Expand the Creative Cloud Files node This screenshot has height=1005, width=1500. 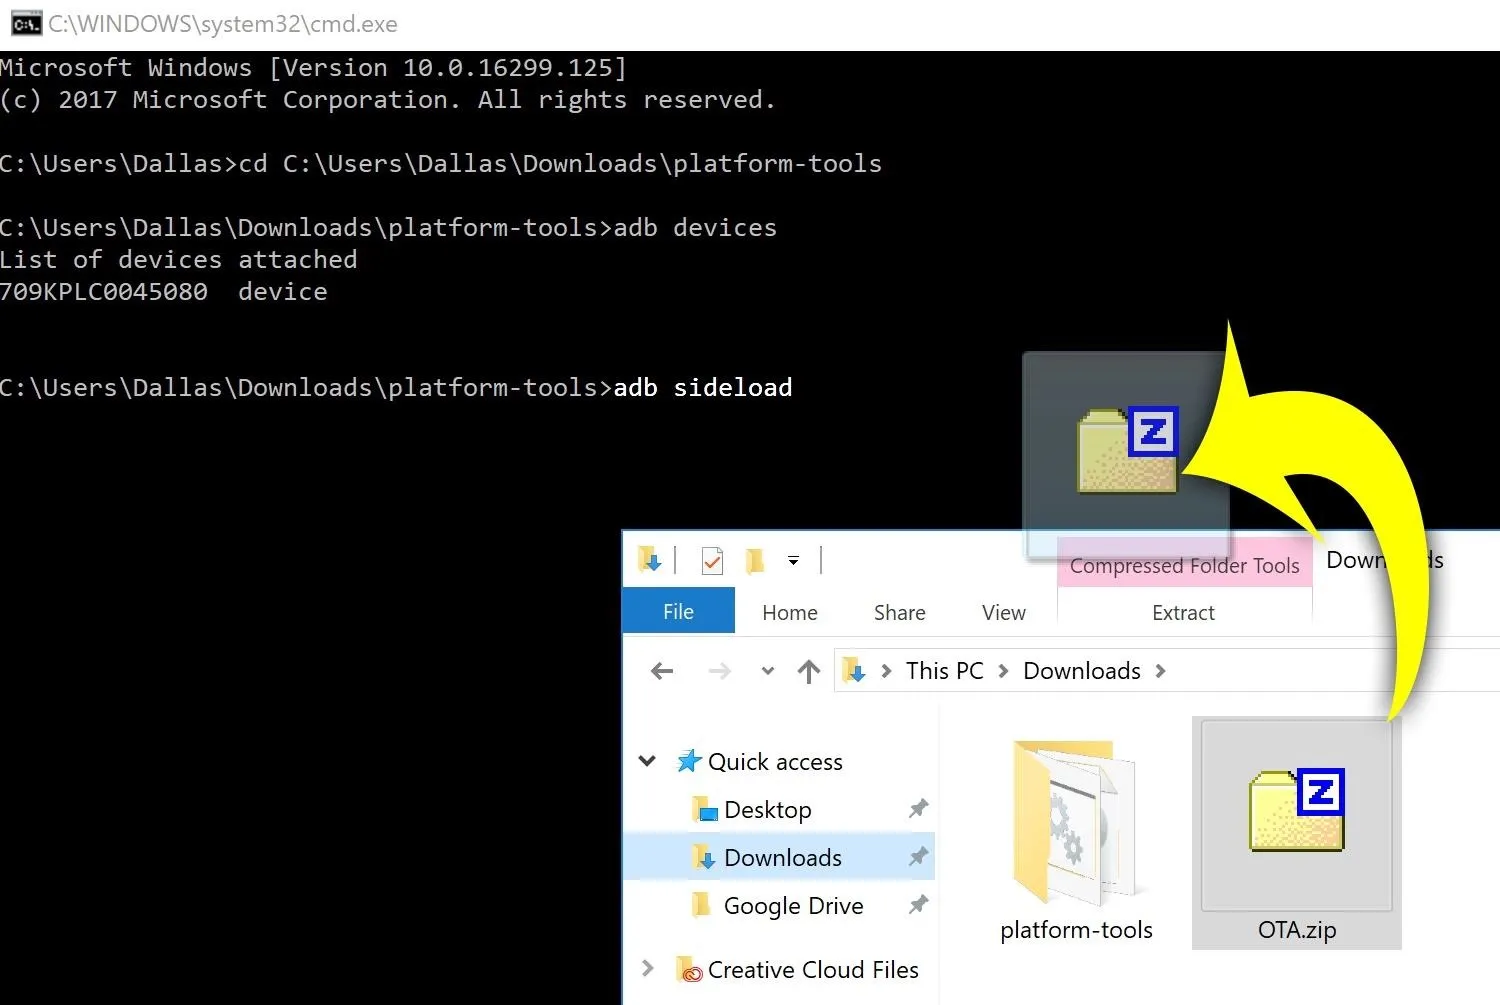pos(648,968)
